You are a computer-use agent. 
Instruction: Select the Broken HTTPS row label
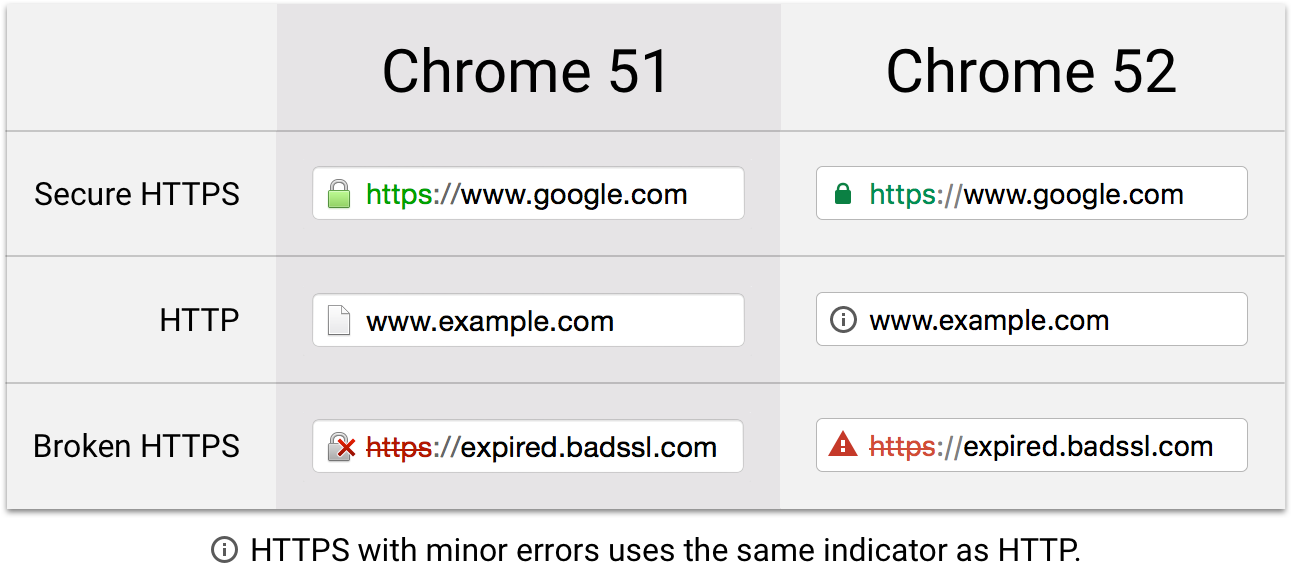[x=137, y=446]
